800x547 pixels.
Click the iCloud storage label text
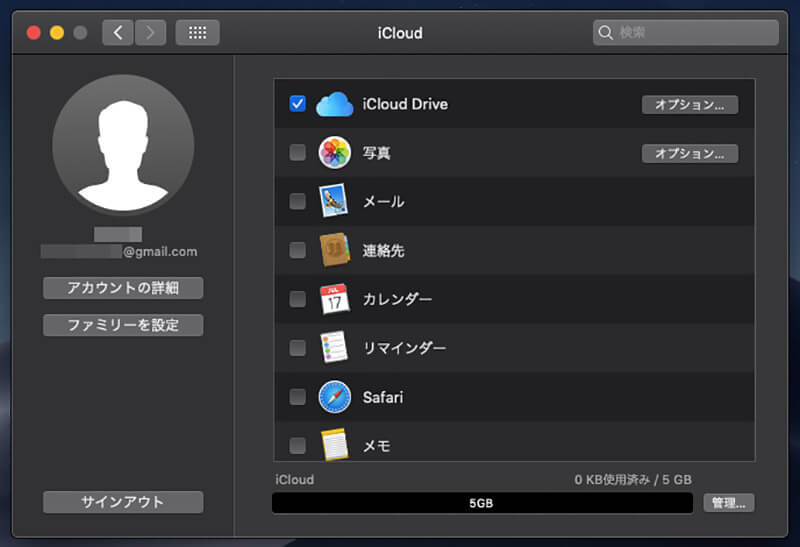pyautogui.click(x=294, y=480)
